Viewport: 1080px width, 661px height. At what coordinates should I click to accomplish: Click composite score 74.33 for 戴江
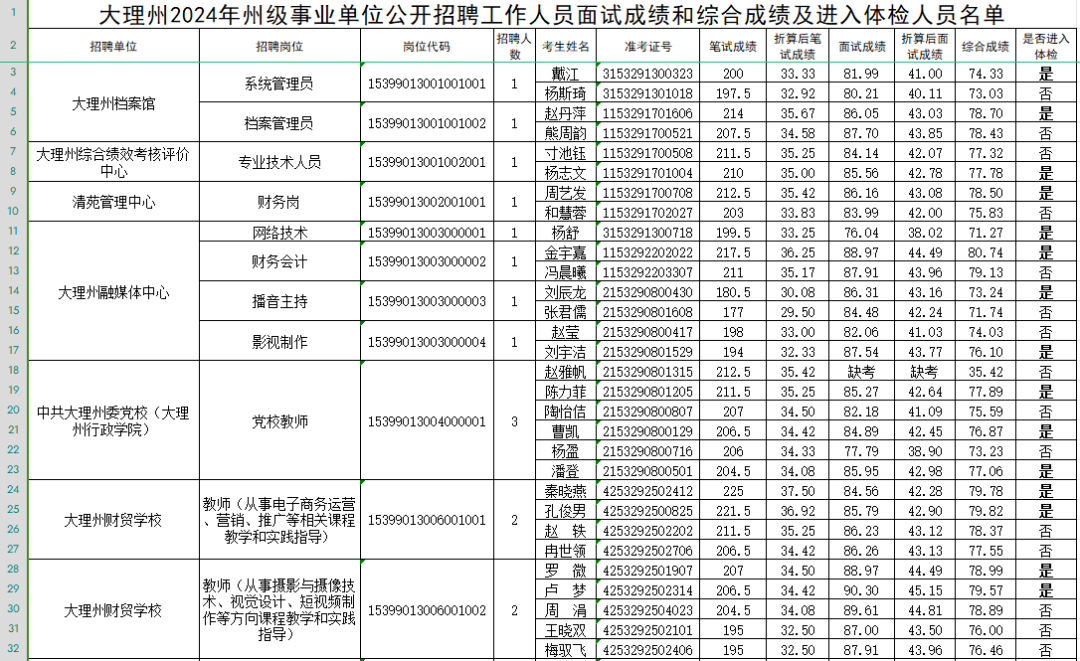click(985, 74)
